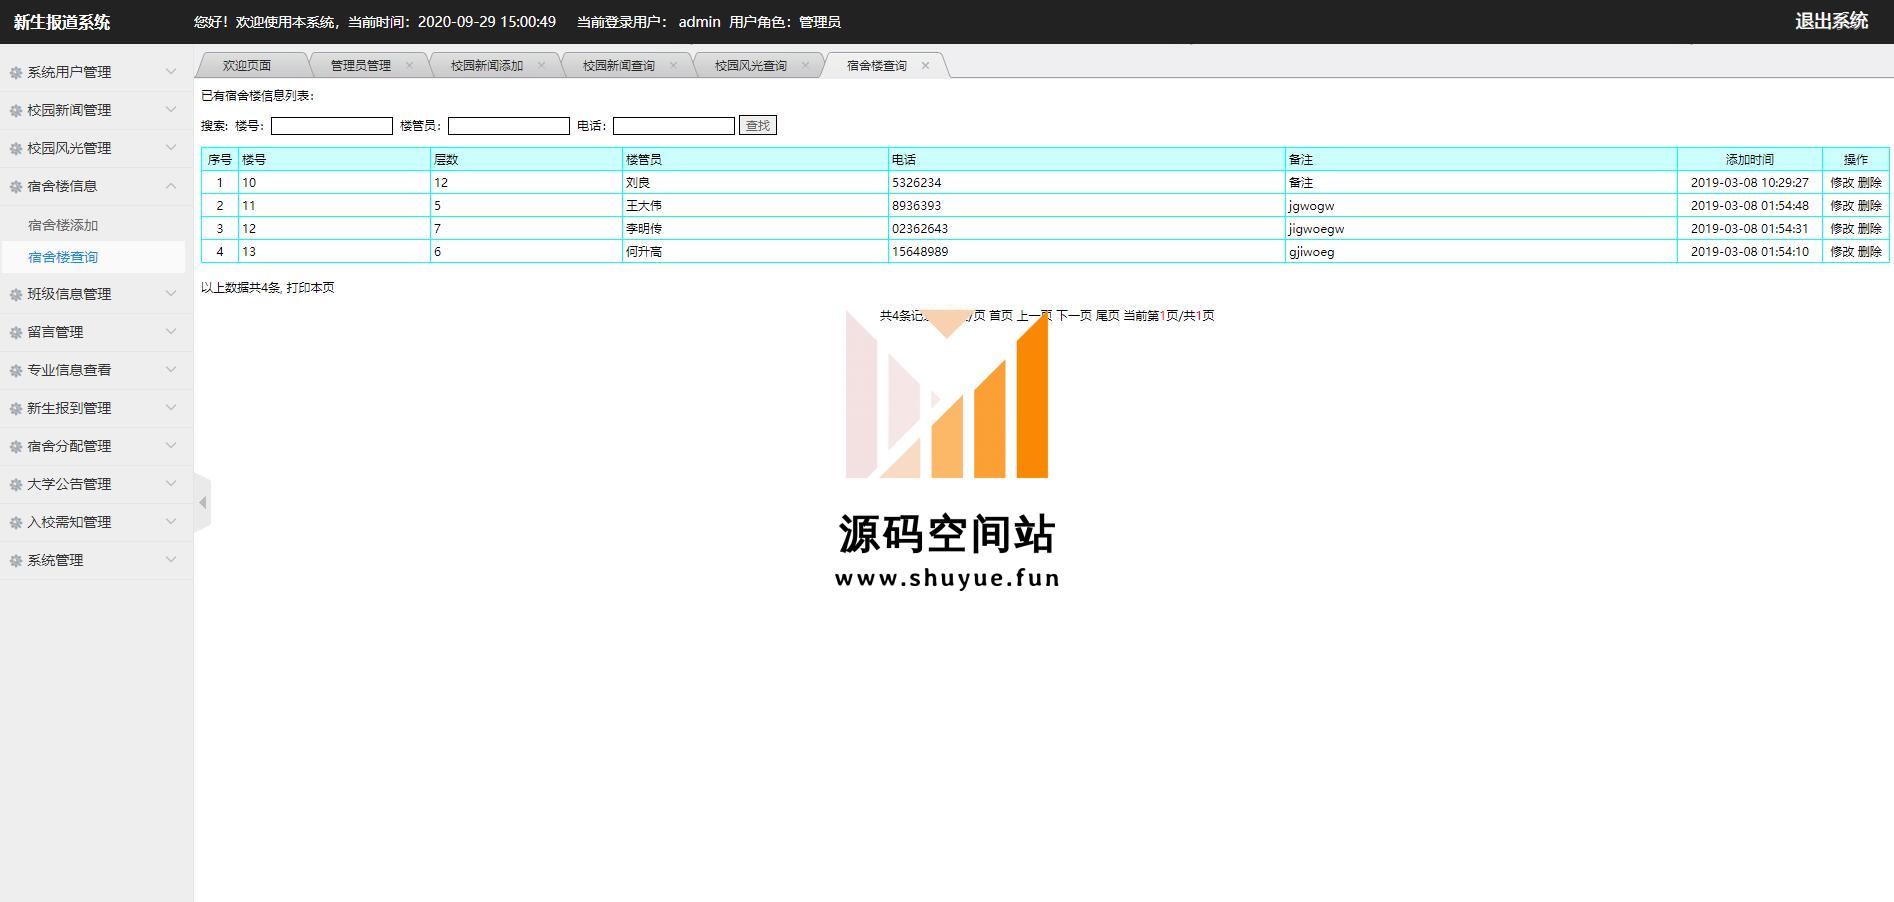The width and height of the screenshot is (1894, 902).
Task: Expand 入校需知管理 chevron
Action: [171, 521]
